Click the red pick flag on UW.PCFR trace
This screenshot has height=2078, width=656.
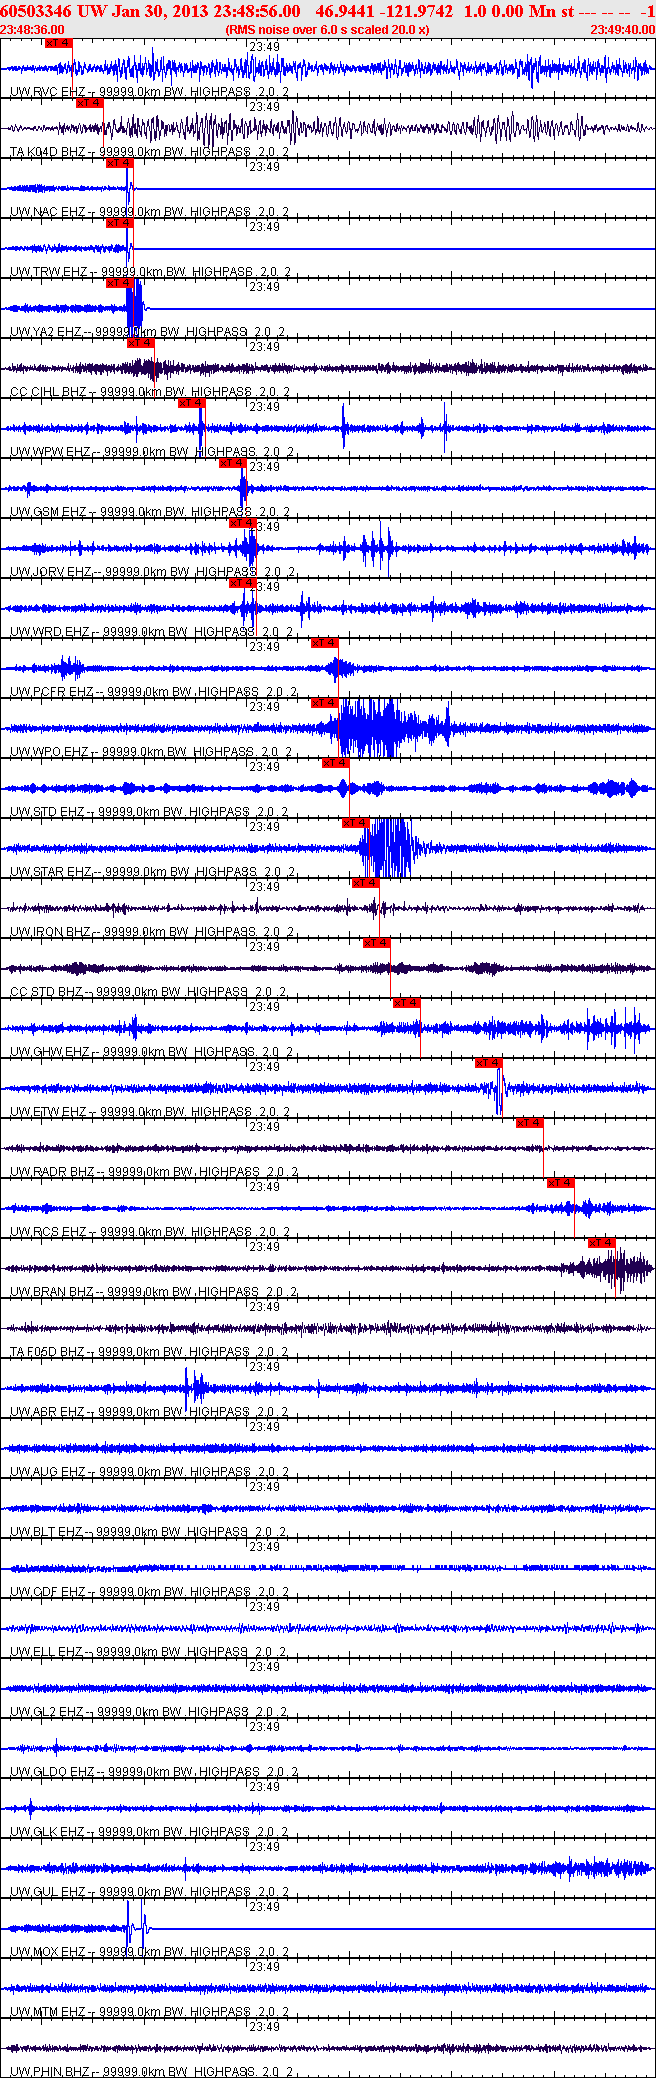(x=324, y=643)
